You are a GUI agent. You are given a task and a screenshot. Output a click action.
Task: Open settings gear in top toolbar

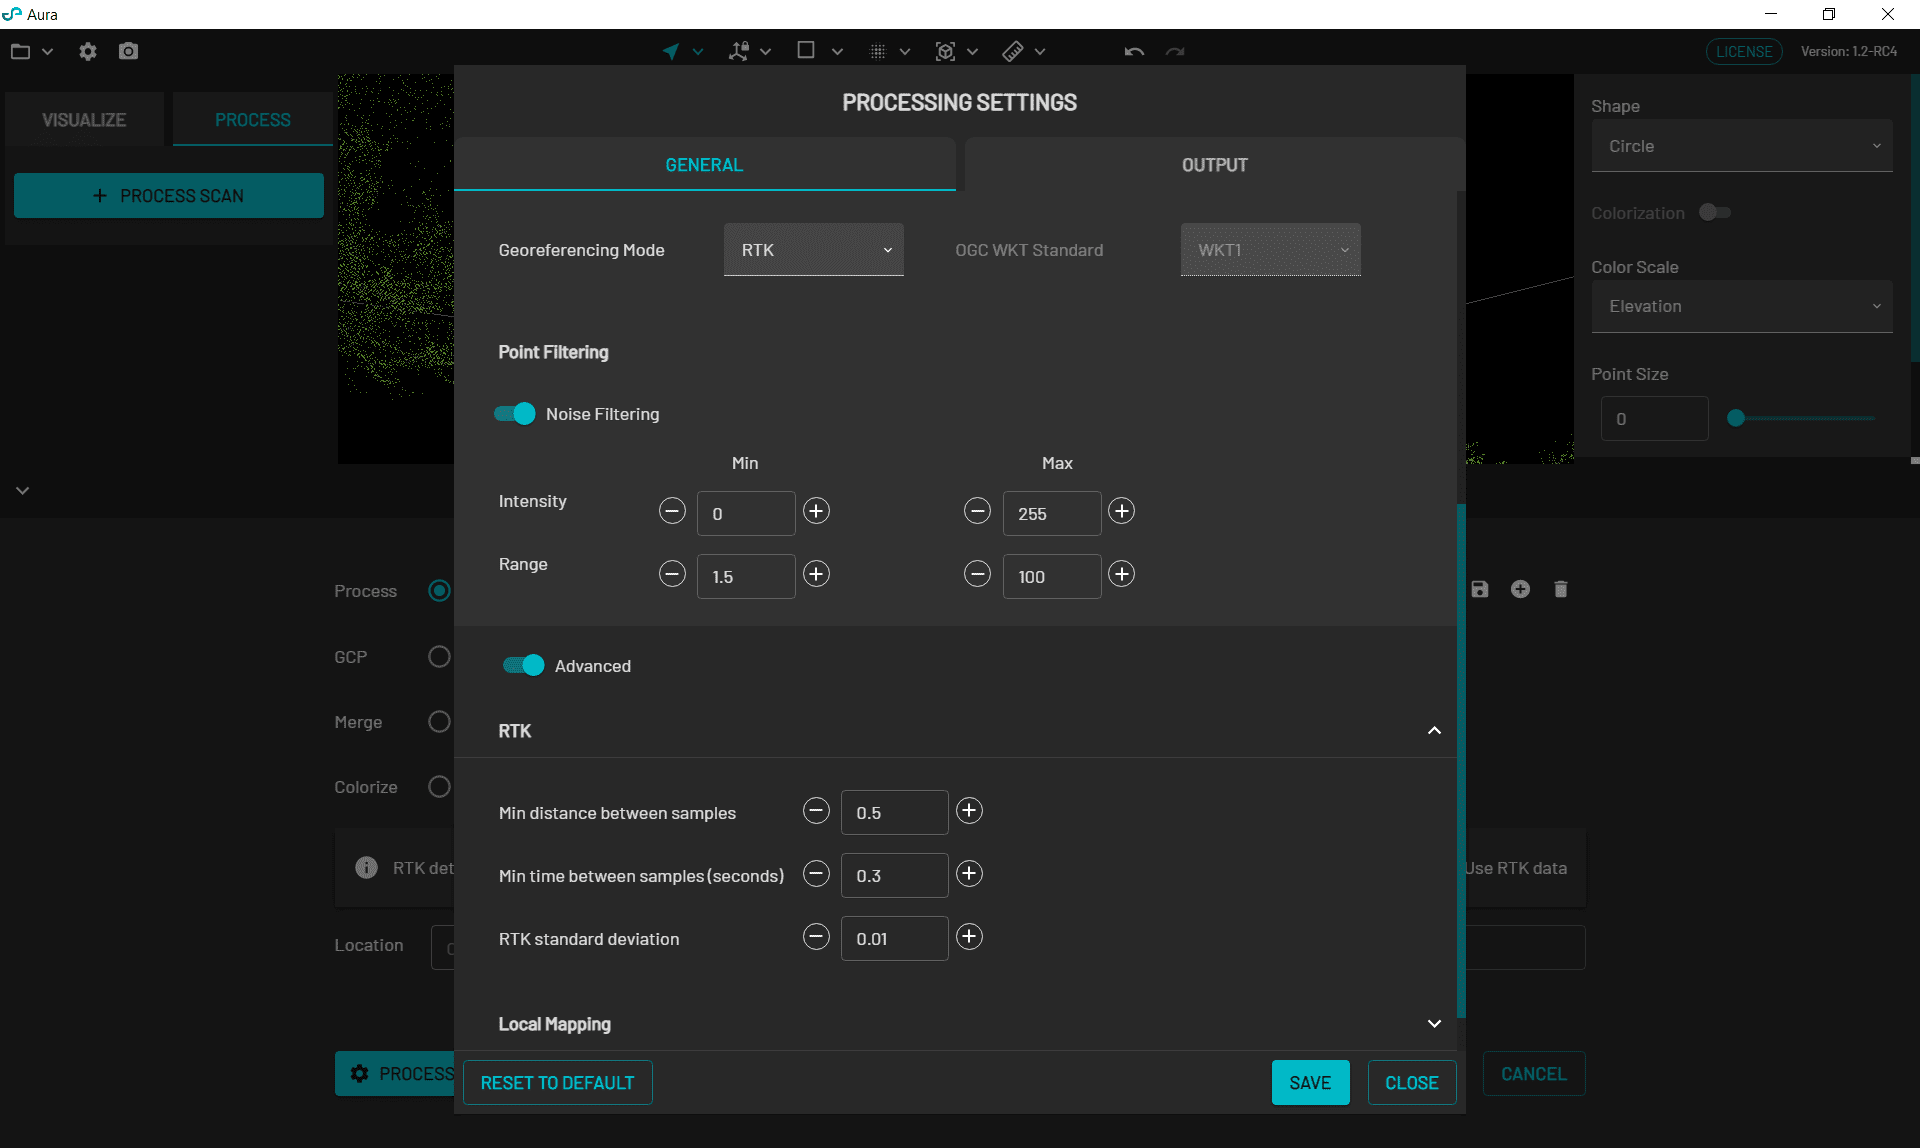pyautogui.click(x=88, y=51)
